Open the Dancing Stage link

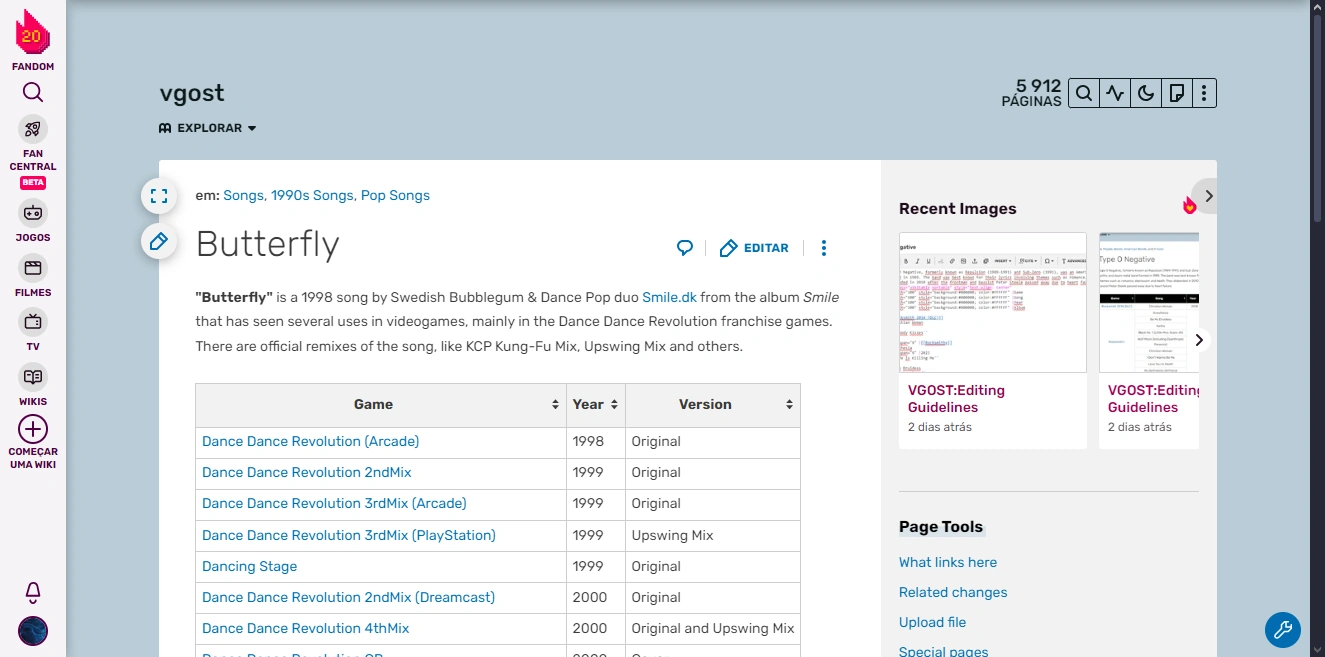(249, 566)
